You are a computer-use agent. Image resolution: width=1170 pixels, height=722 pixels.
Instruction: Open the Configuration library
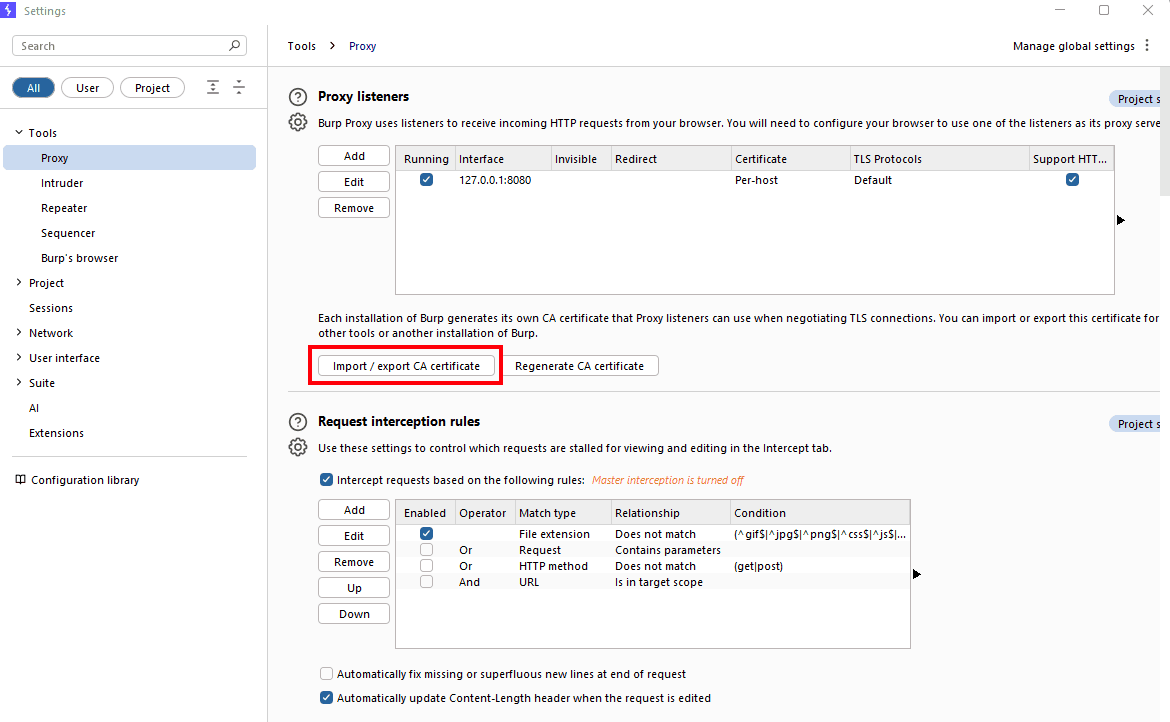tap(86, 479)
